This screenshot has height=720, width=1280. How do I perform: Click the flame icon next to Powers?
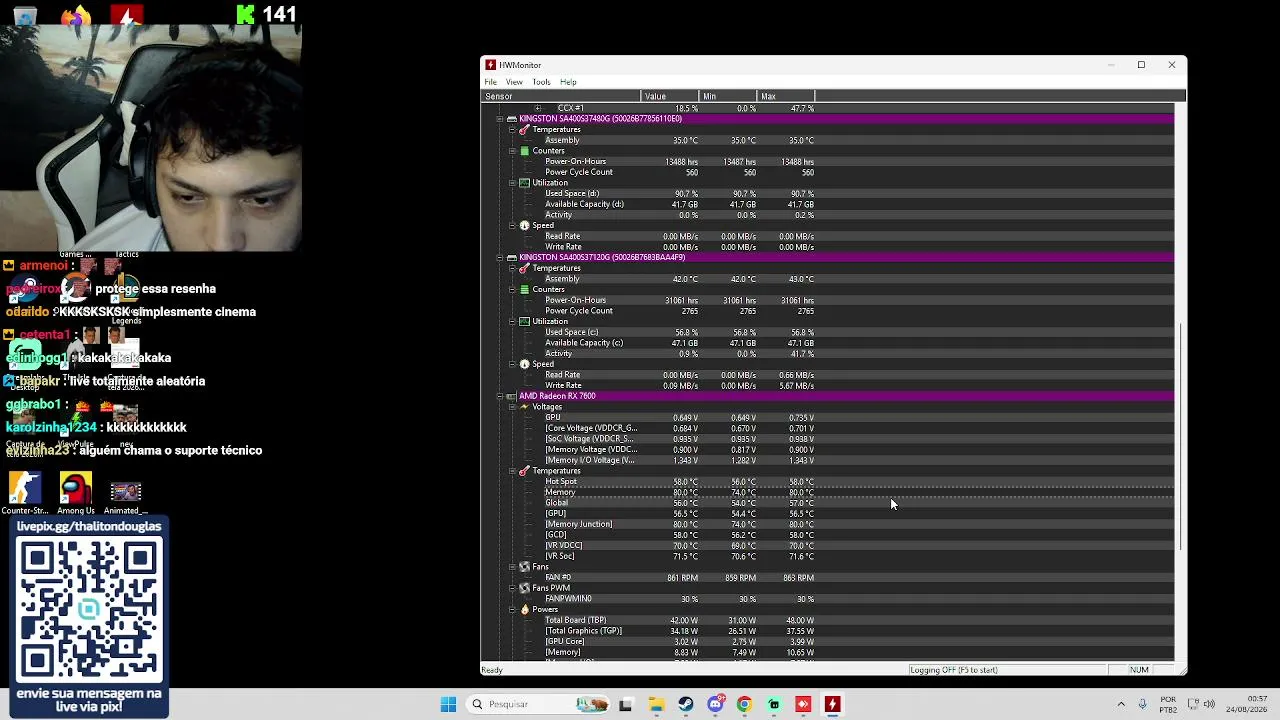click(524, 609)
